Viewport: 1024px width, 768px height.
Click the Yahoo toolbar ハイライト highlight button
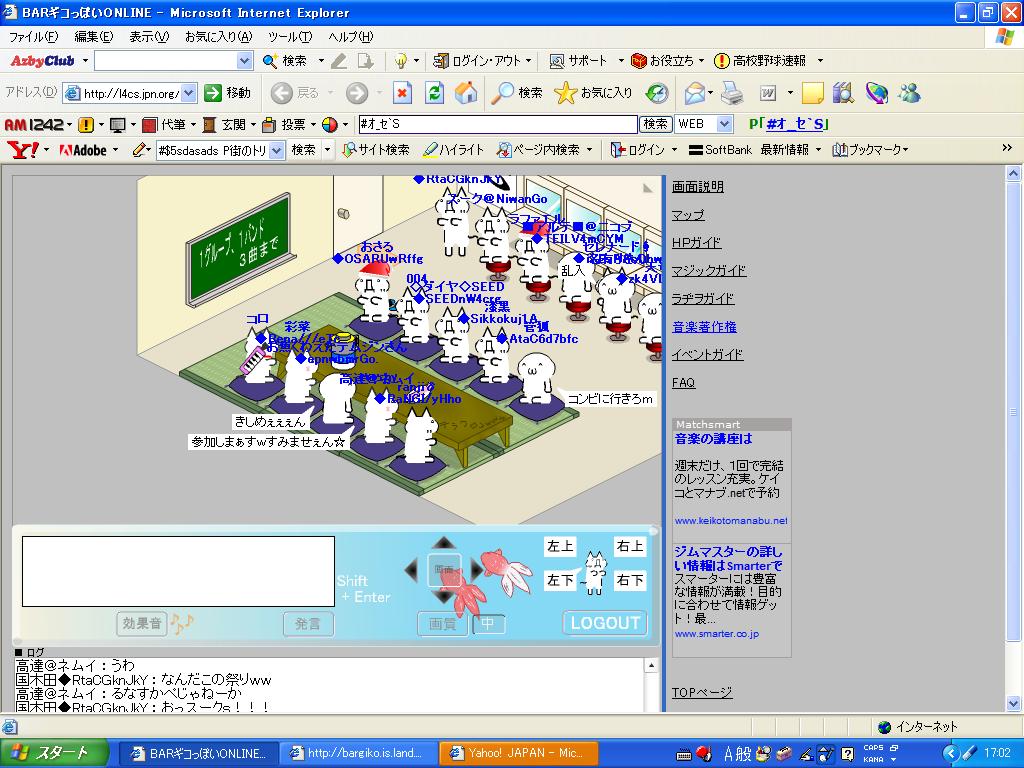[453, 150]
